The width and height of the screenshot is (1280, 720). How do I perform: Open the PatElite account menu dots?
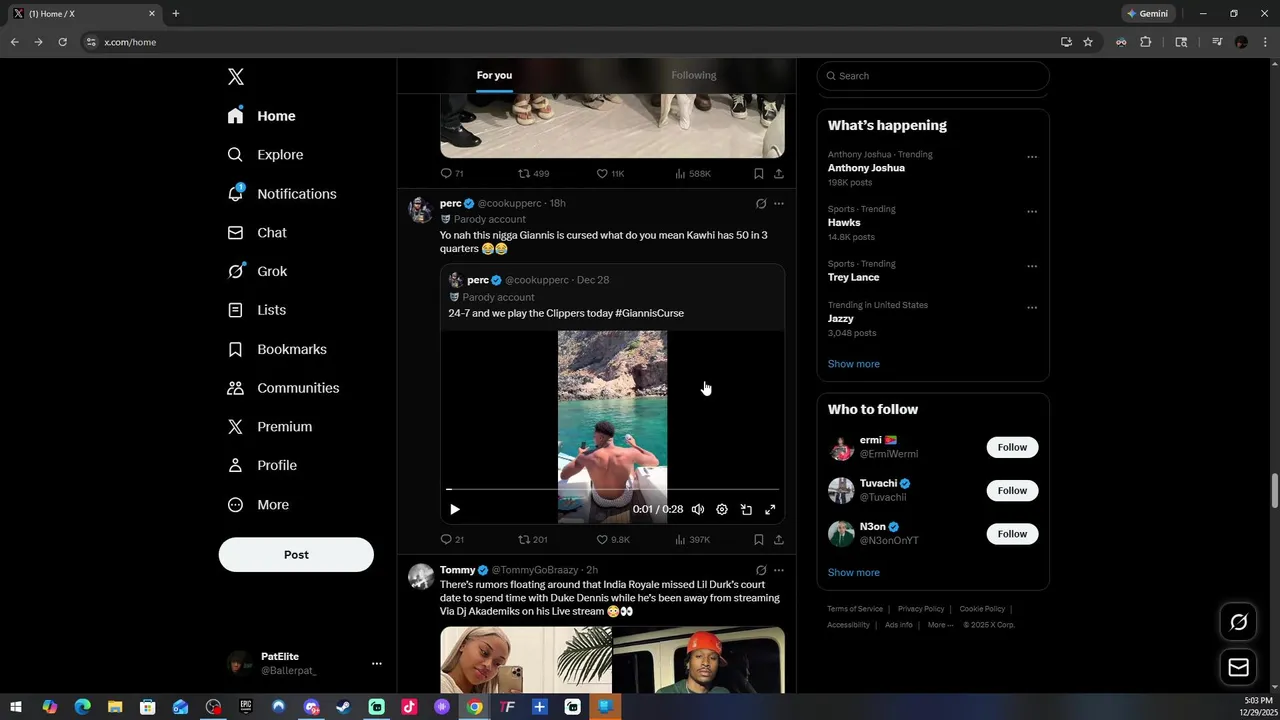click(377, 663)
